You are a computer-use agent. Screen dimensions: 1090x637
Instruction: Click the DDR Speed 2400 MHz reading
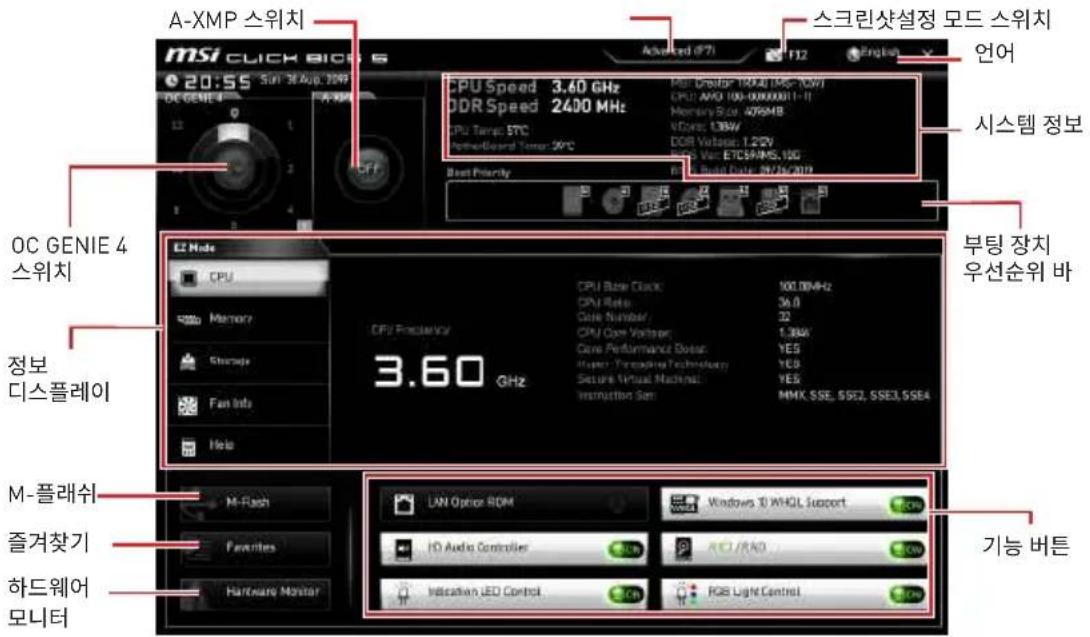click(536, 106)
